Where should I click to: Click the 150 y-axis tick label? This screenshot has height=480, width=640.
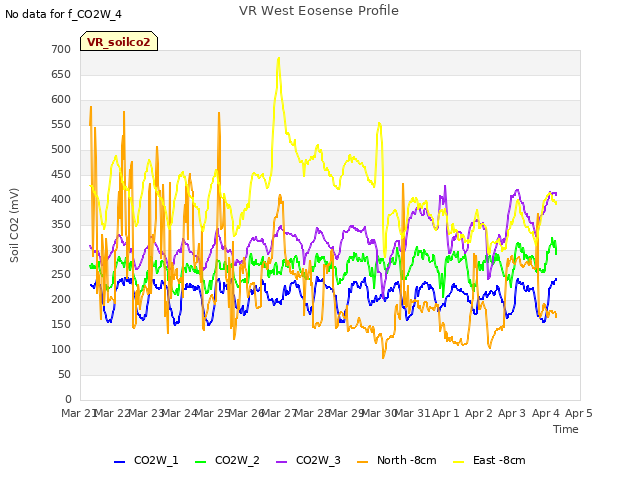[x=61, y=324]
